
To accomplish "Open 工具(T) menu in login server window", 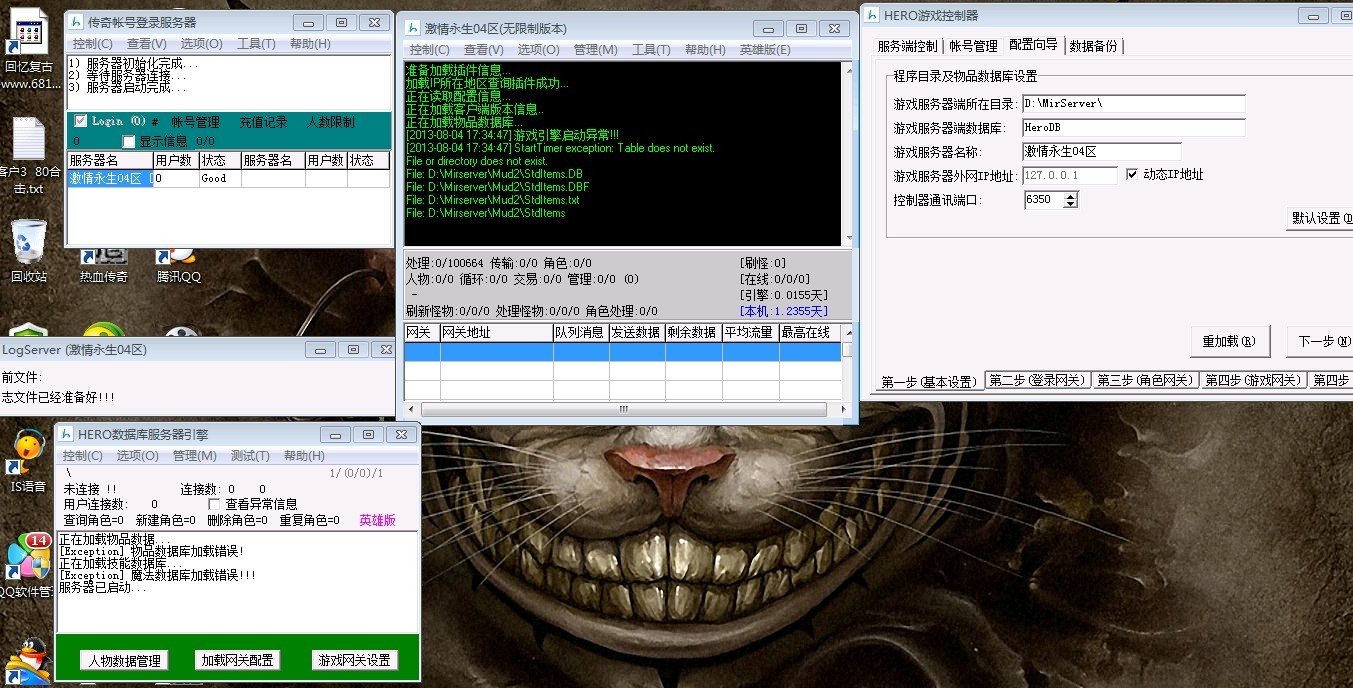I will click(256, 44).
